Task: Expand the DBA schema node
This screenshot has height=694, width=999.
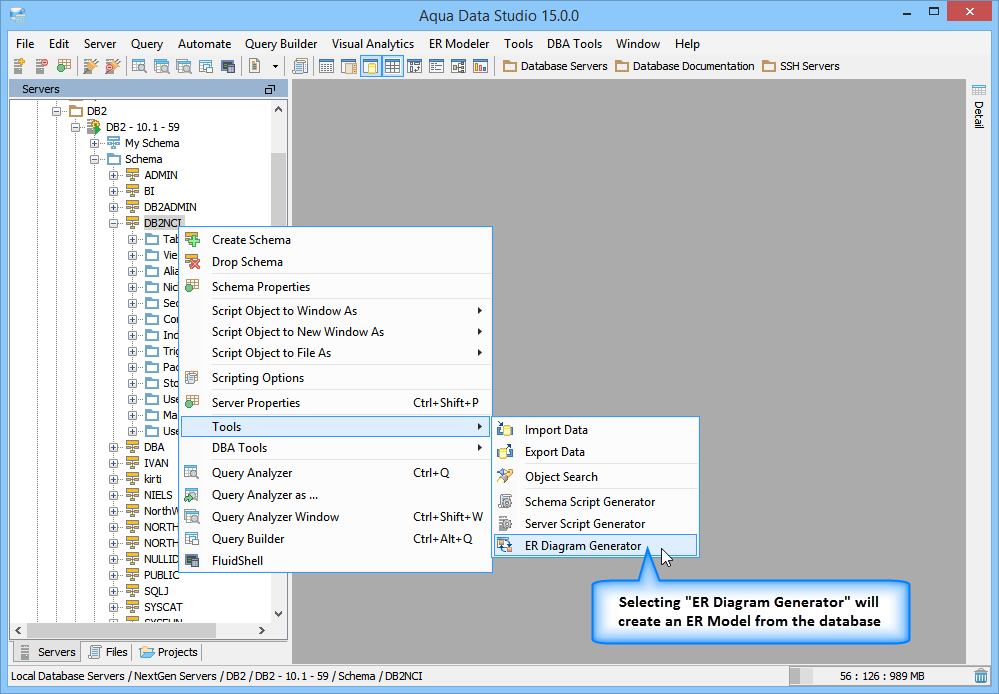Action: pos(113,447)
